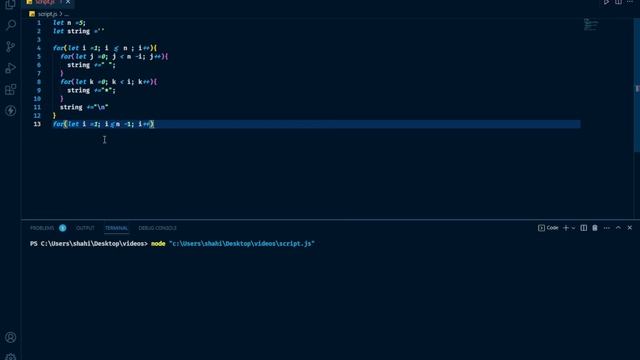Maximize the panel with chevron up
This screenshot has width=640, height=360.
coord(618,228)
